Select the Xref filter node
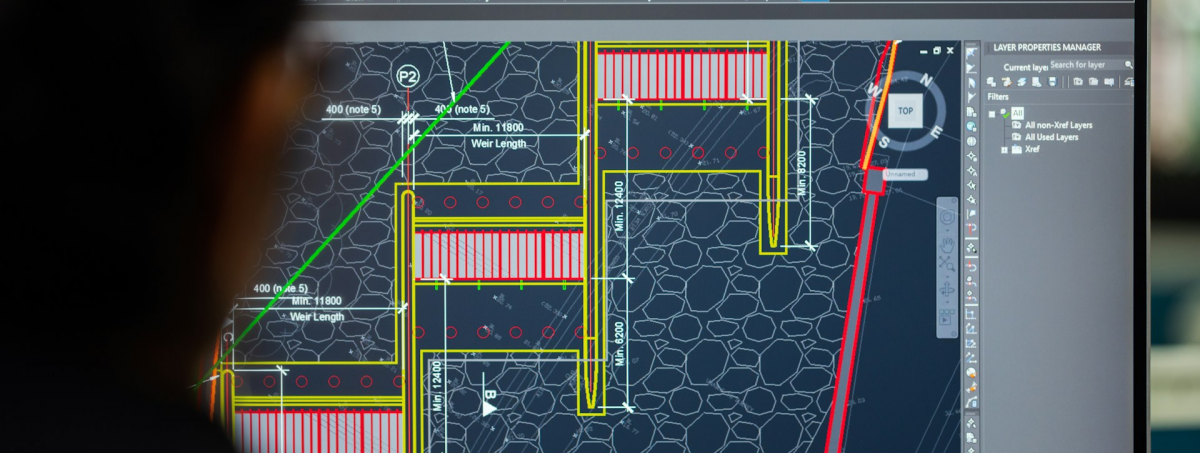 click(x=1033, y=149)
